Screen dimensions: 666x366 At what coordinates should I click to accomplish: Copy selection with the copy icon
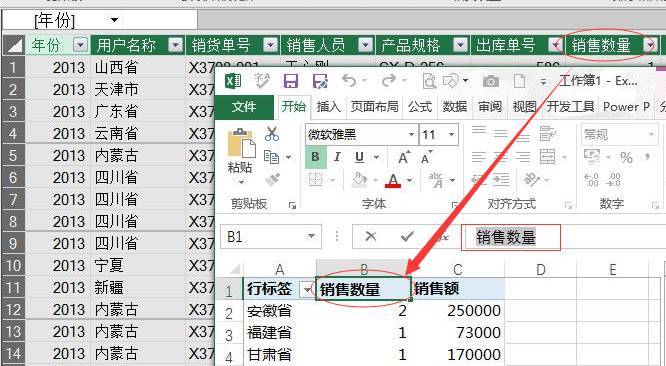271,157
